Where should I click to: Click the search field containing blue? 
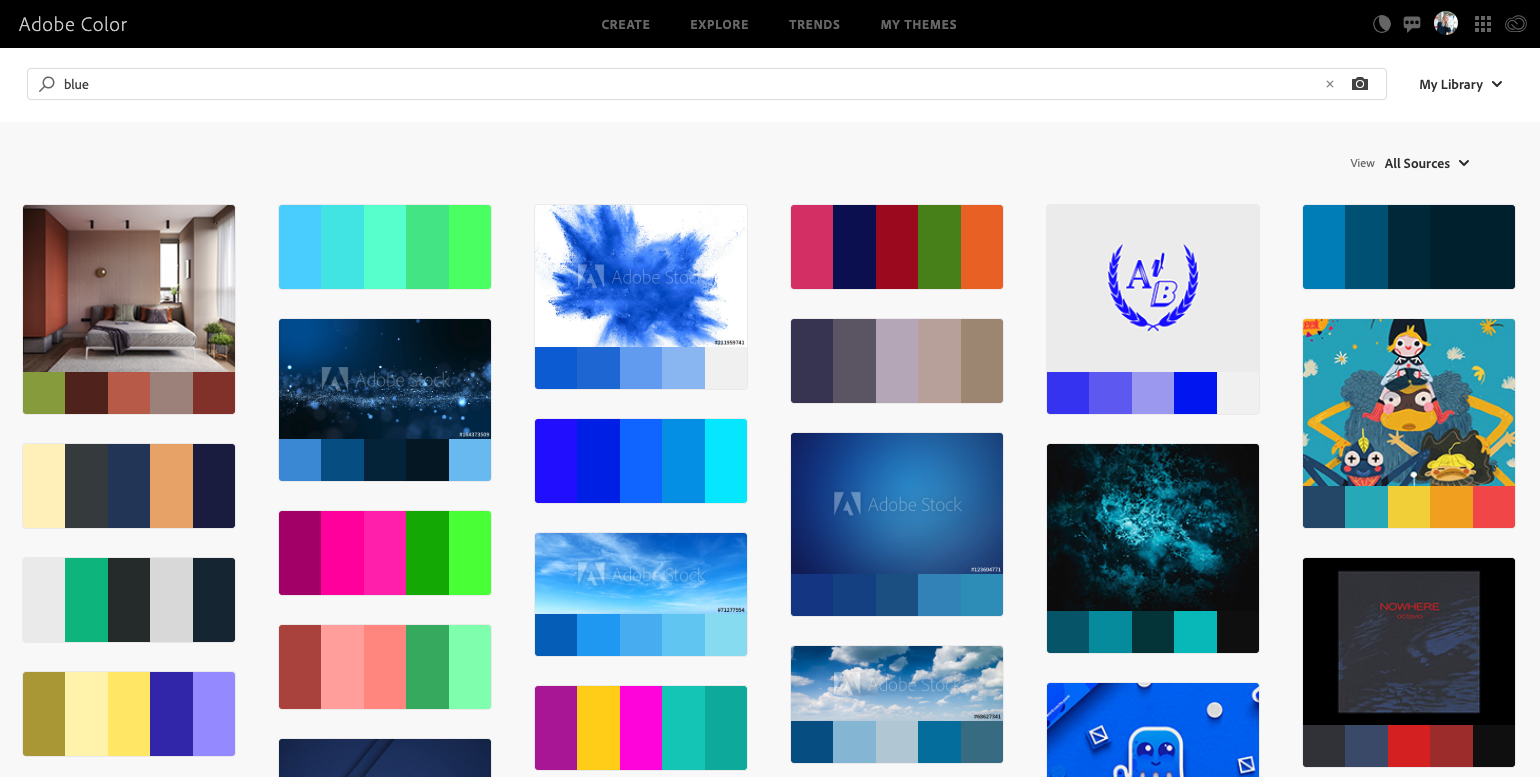tap(706, 84)
